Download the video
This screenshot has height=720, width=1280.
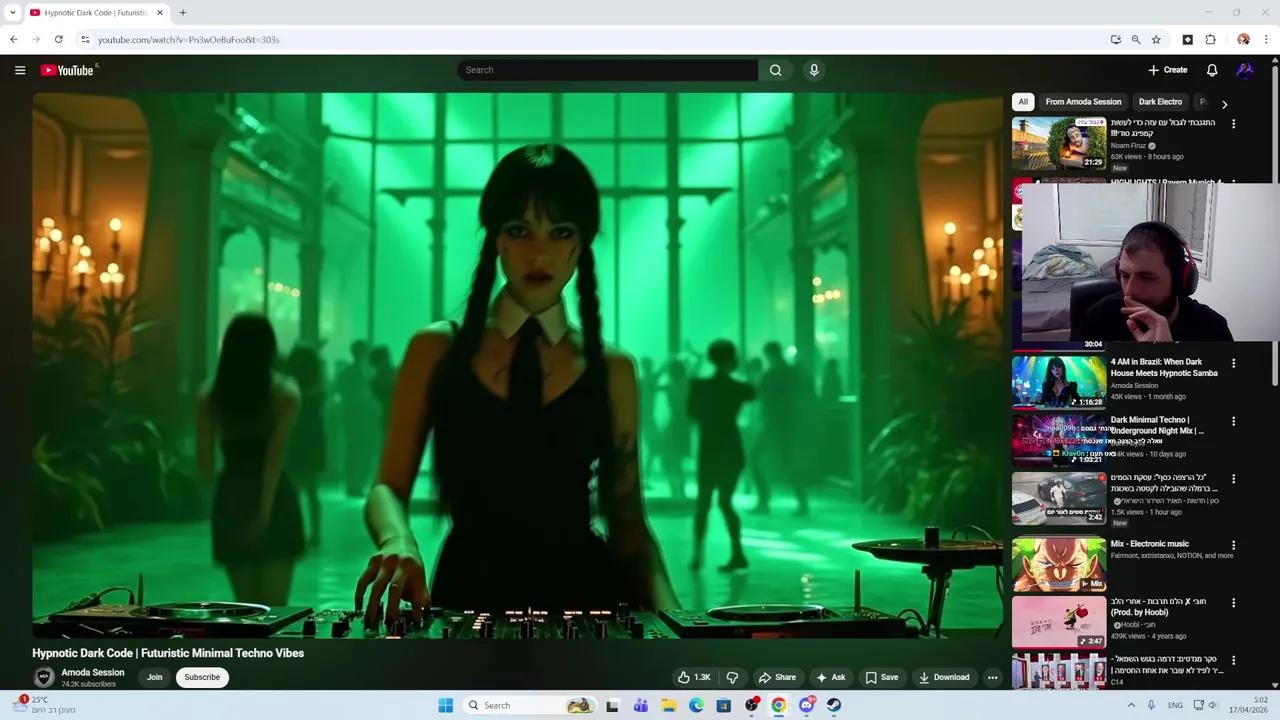tap(944, 677)
